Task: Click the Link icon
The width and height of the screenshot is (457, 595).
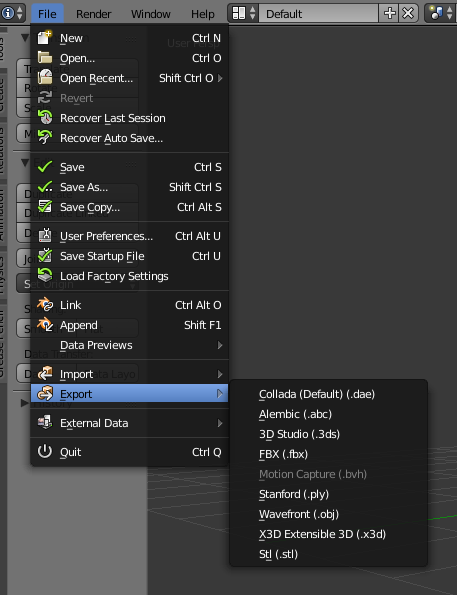Action: [x=45, y=305]
